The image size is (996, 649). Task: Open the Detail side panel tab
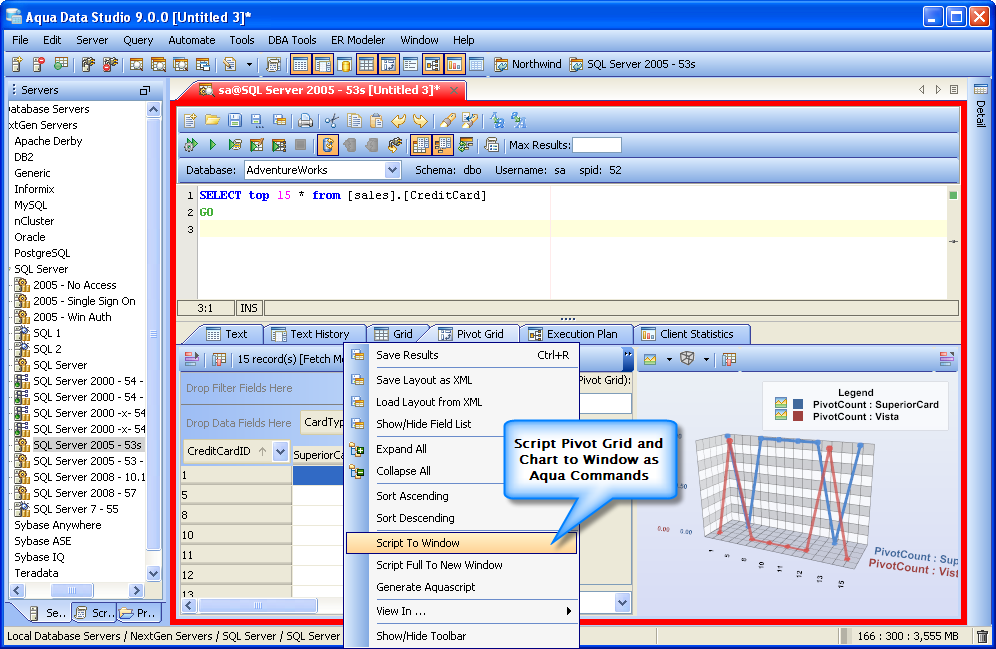pos(981,106)
